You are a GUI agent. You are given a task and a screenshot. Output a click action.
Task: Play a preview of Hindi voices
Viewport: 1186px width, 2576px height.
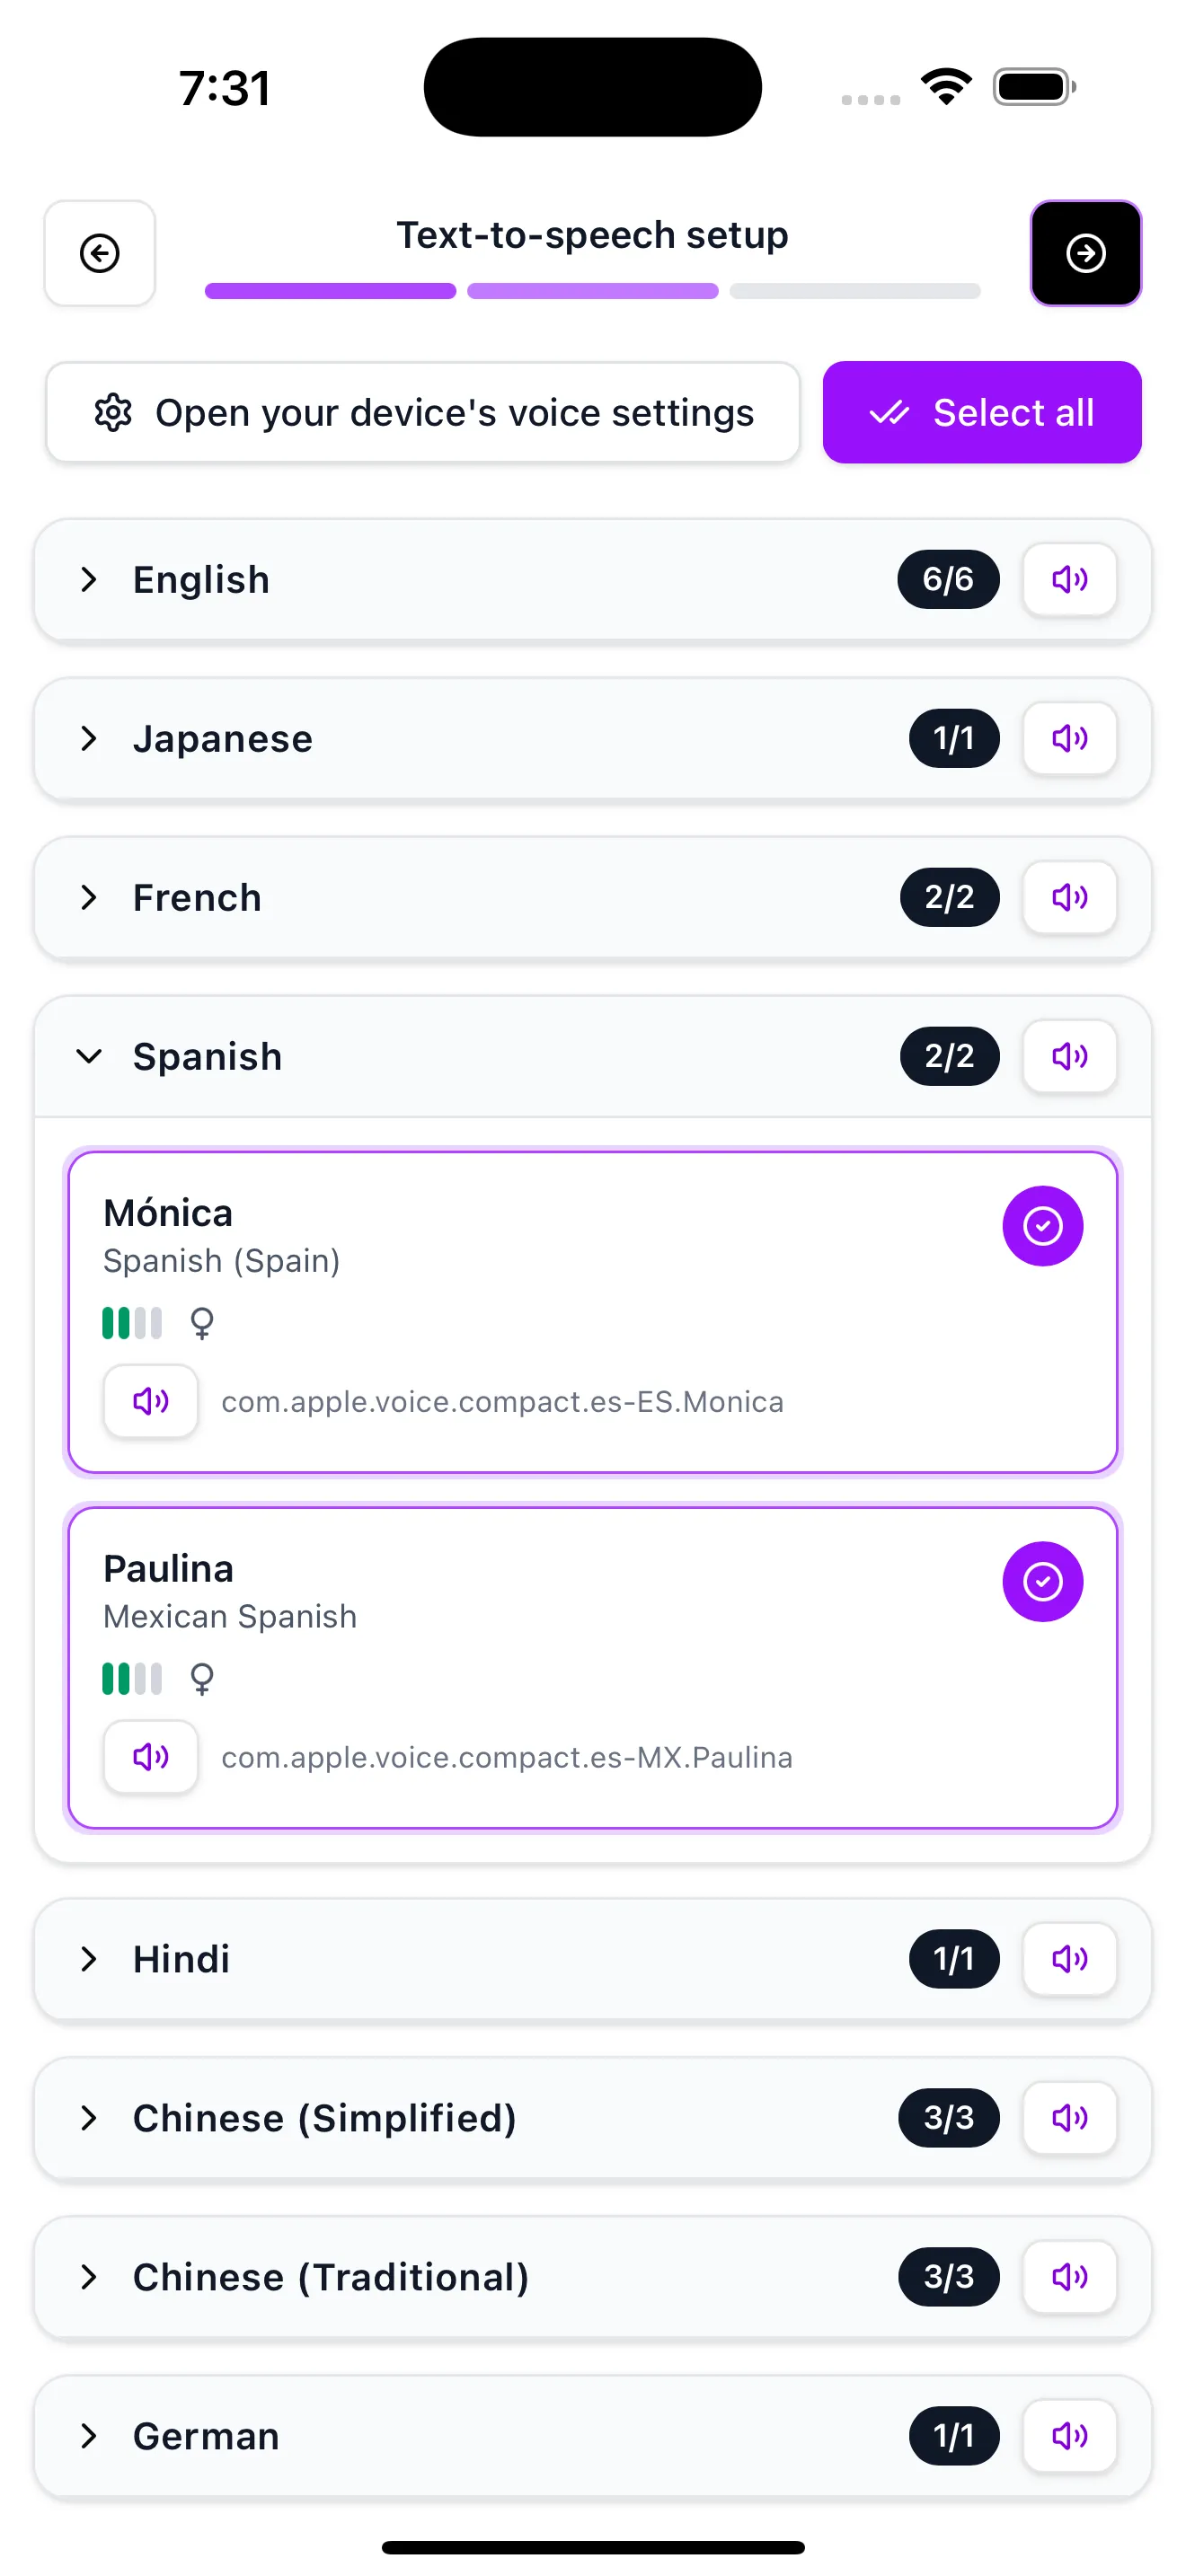click(x=1069, y=1959)
